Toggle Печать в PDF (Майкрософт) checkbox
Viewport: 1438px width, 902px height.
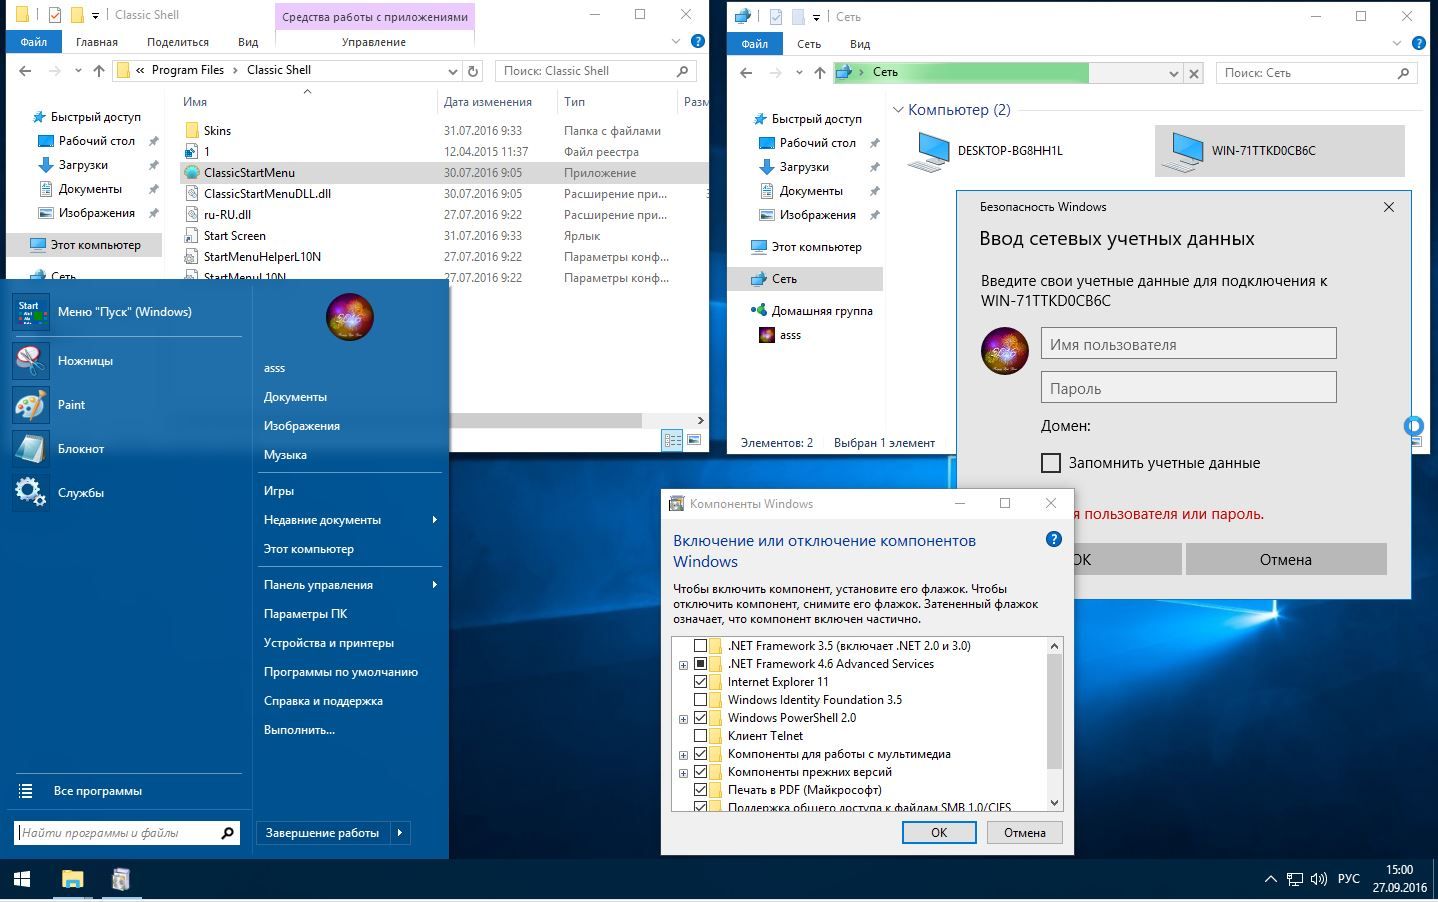click(x=700, y=790)
